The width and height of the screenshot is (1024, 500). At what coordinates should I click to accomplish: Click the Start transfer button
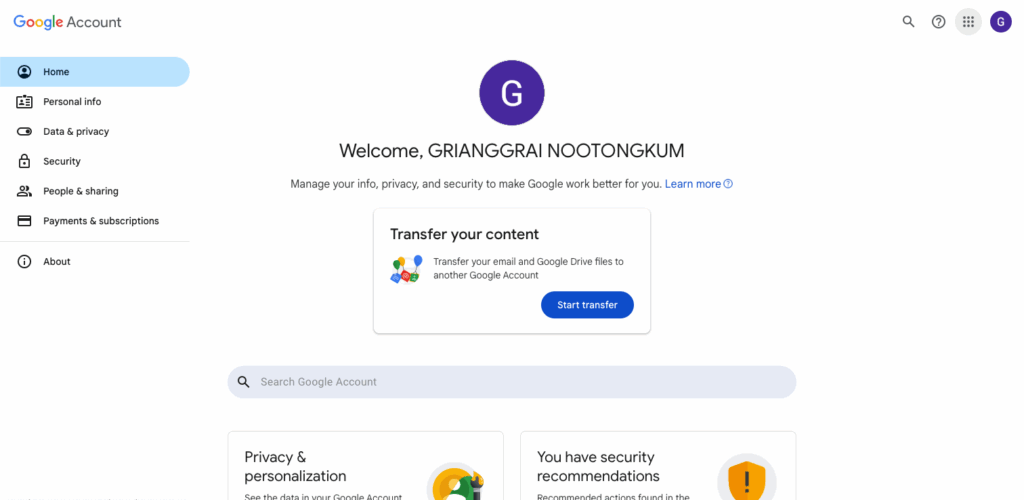click(587, 305)
